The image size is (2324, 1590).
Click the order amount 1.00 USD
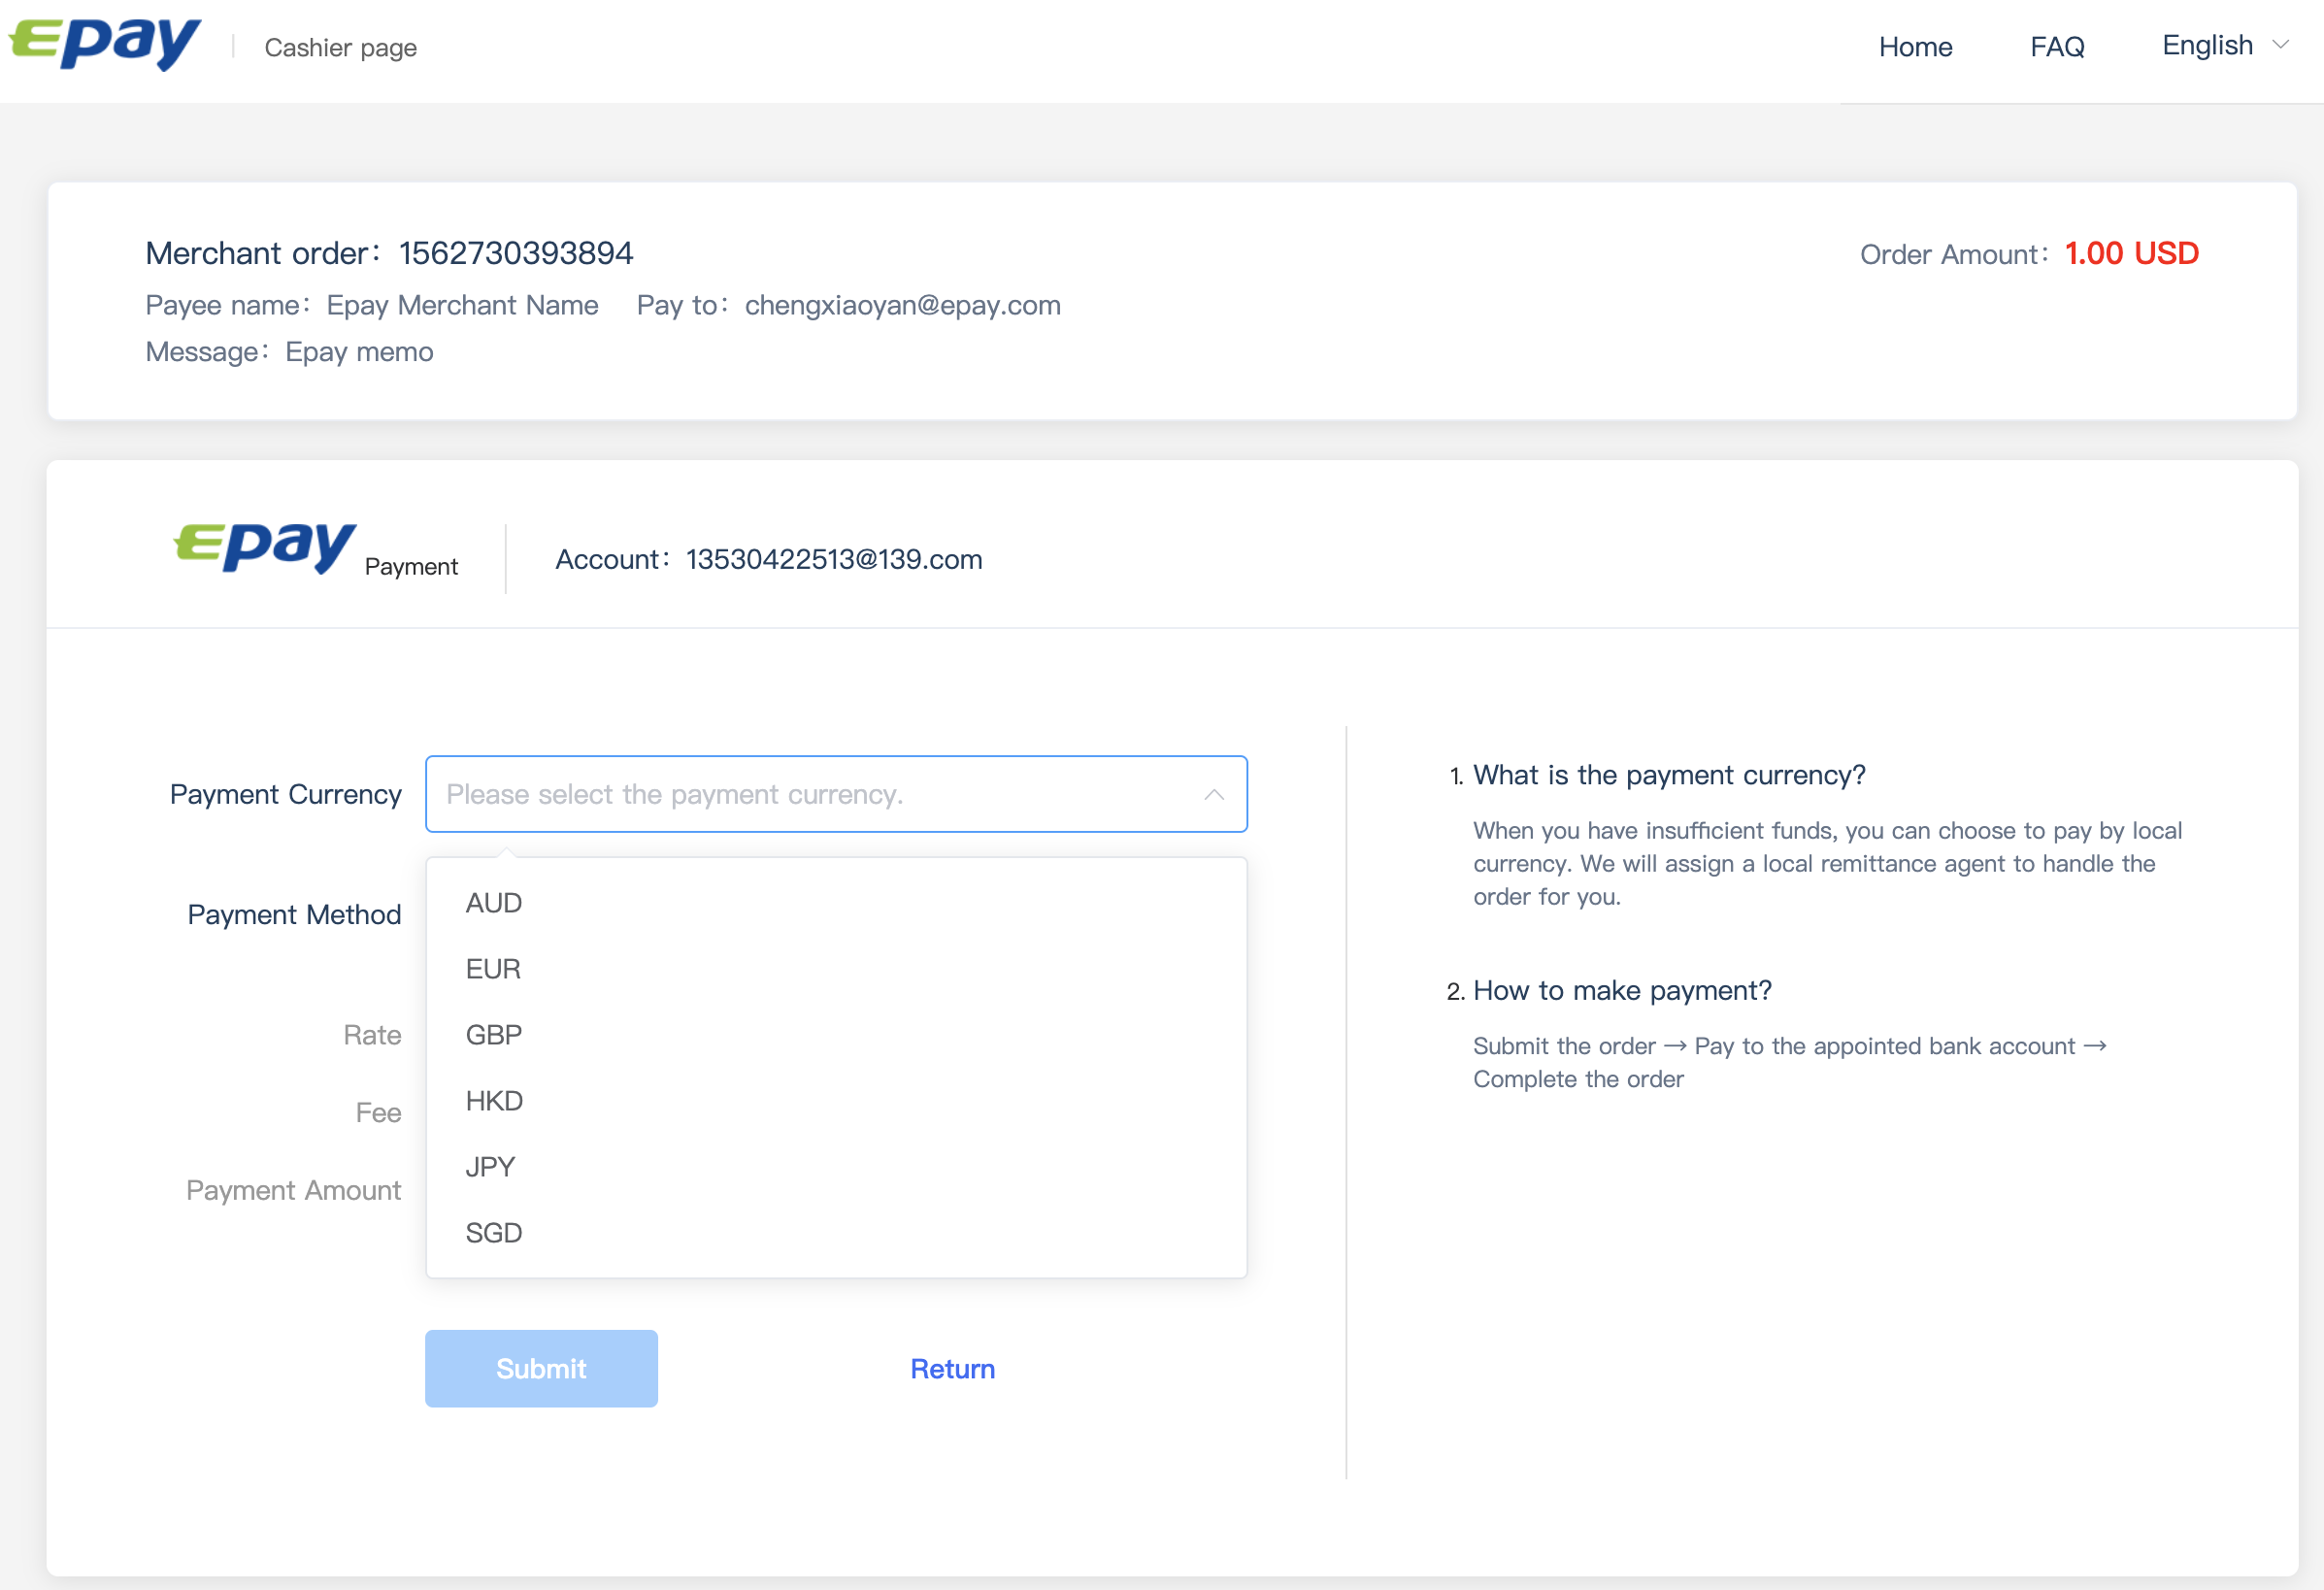[2131, 254]
